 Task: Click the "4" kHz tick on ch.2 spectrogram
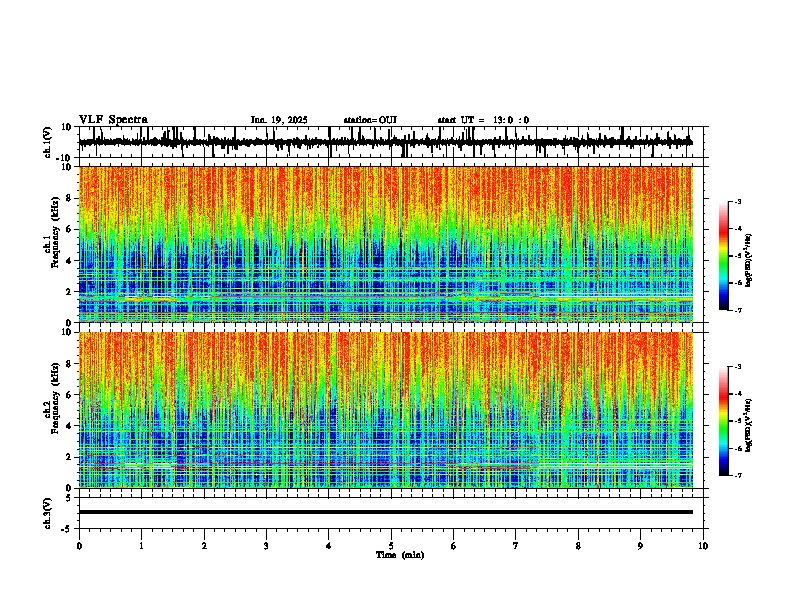pos(70,426)
